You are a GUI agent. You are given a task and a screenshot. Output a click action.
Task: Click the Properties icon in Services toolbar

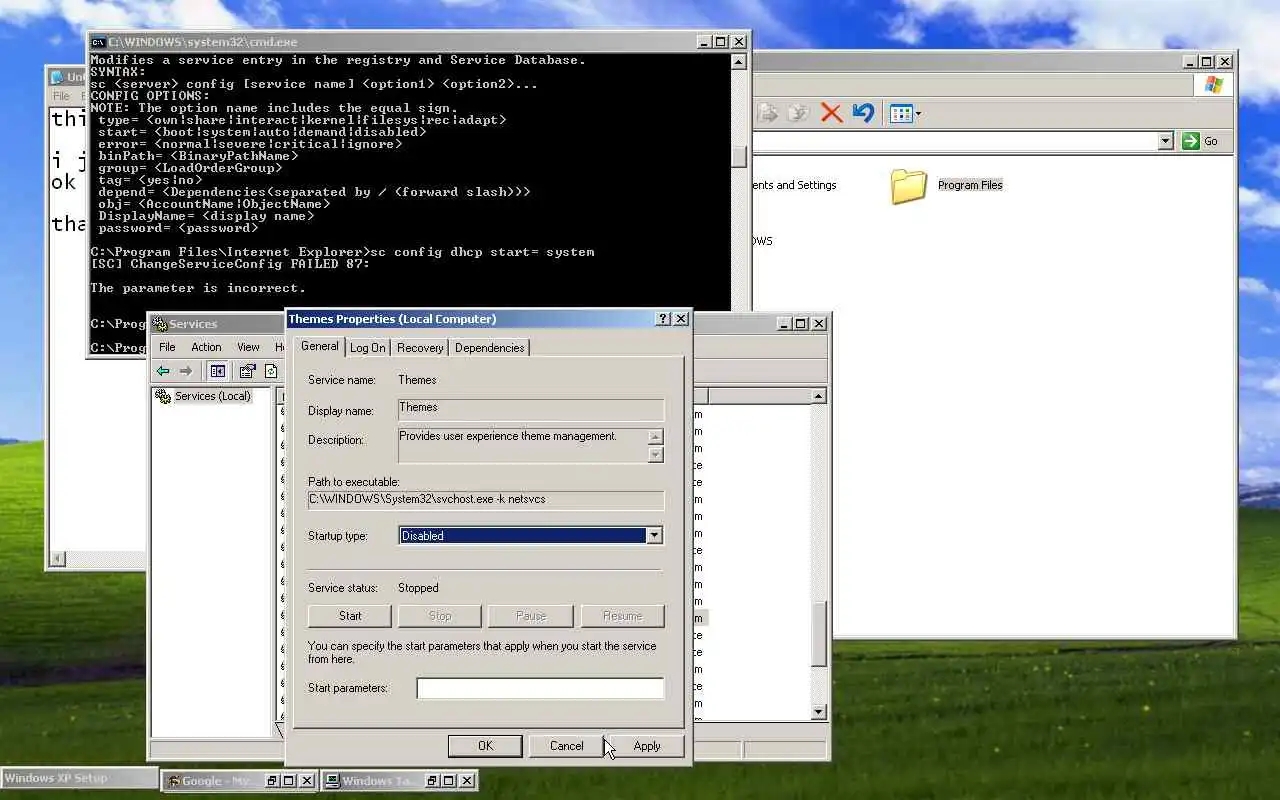pos(247,371)
